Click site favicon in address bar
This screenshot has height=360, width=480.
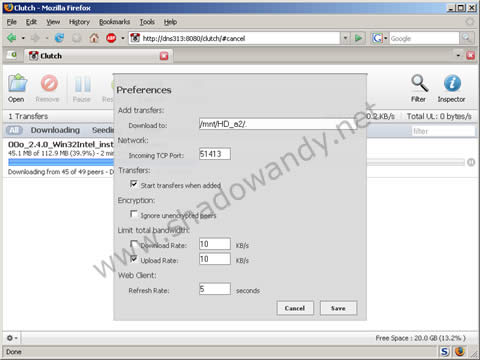click(x=135, y=38)
